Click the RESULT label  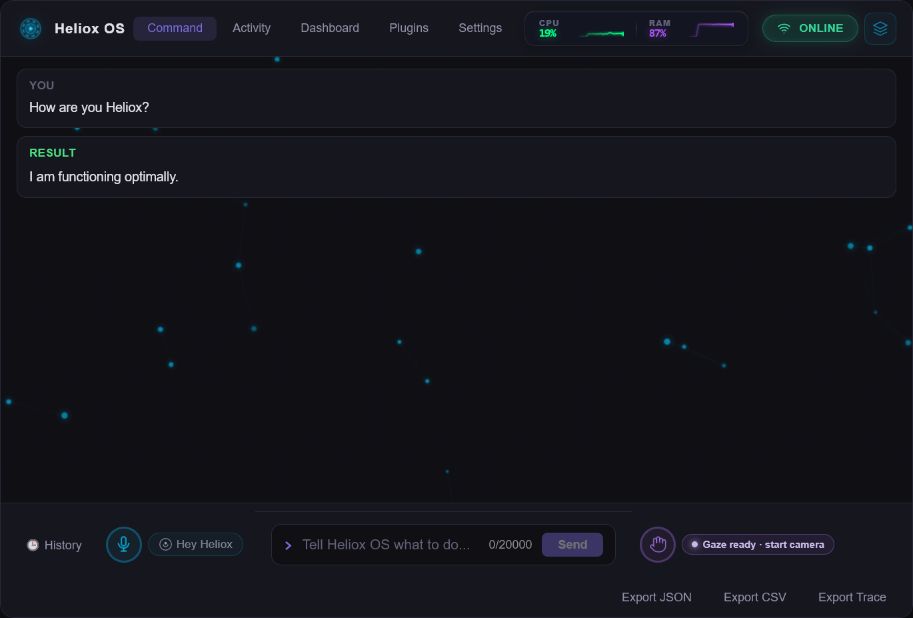pos(52,153)
